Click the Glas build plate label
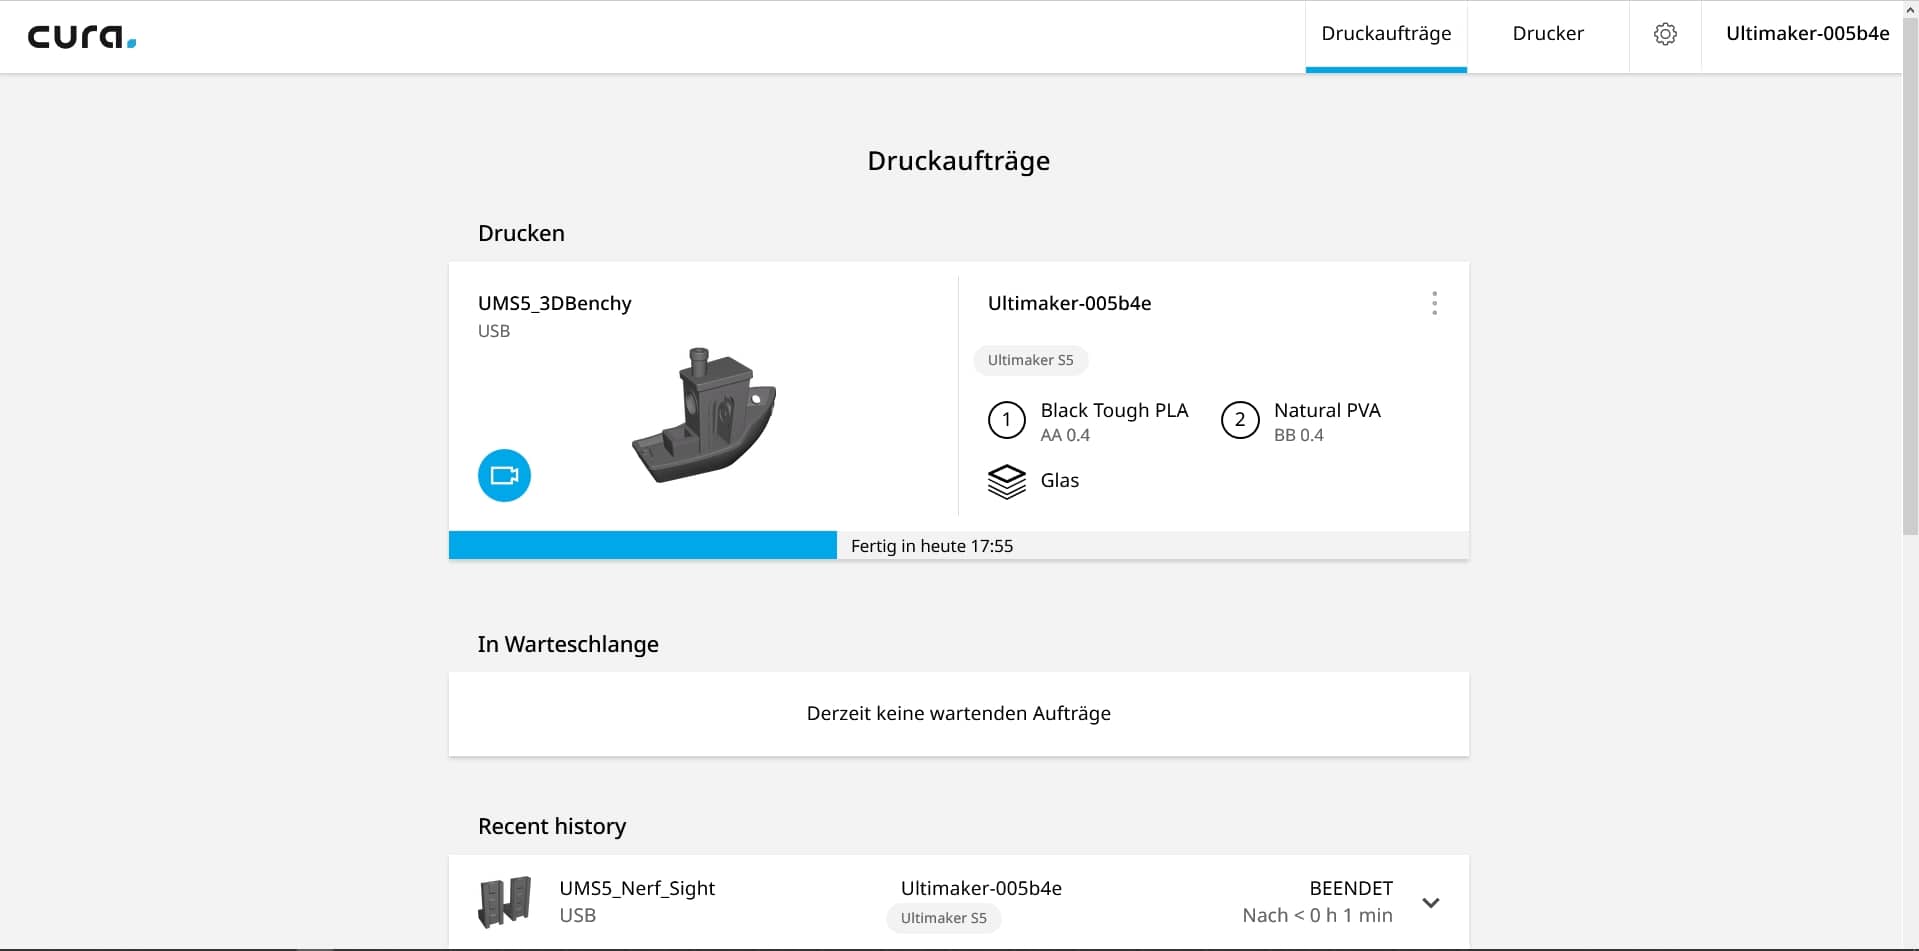 point(1060,480)
